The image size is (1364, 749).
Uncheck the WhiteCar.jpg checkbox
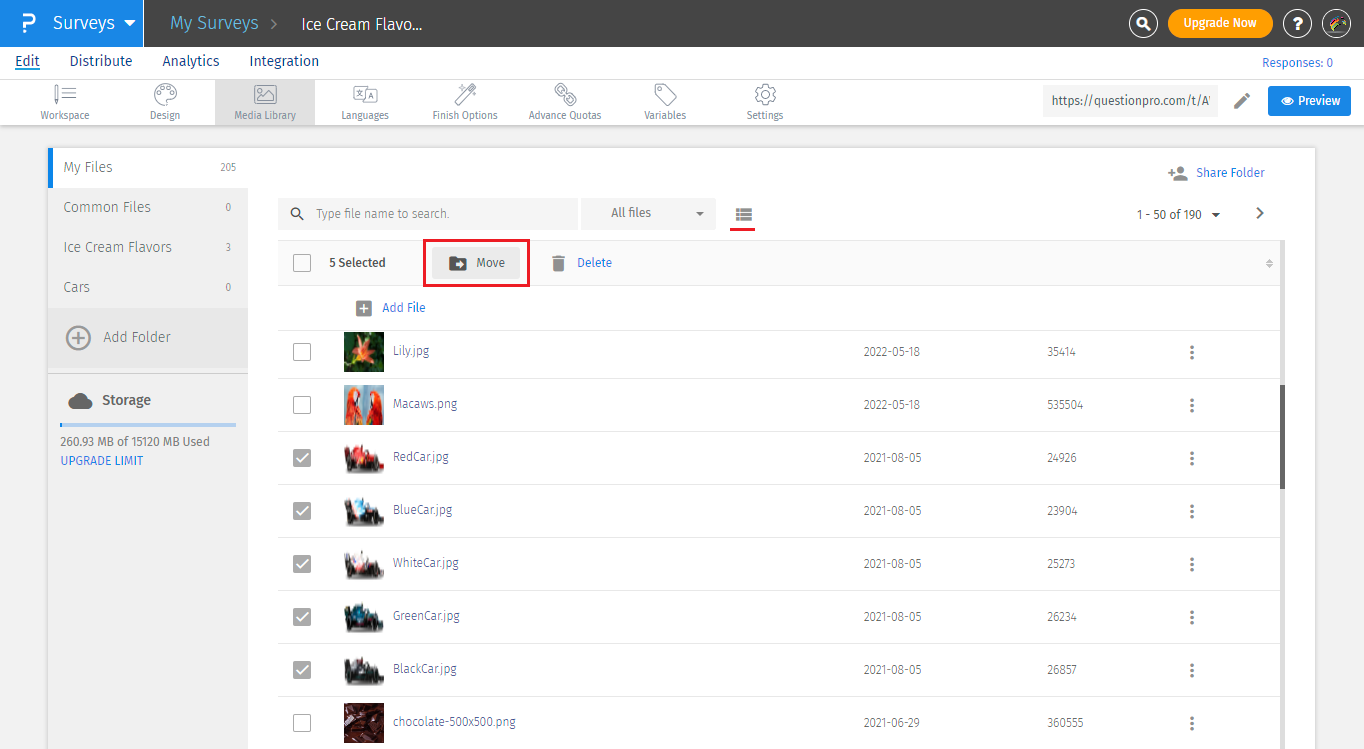302,564
